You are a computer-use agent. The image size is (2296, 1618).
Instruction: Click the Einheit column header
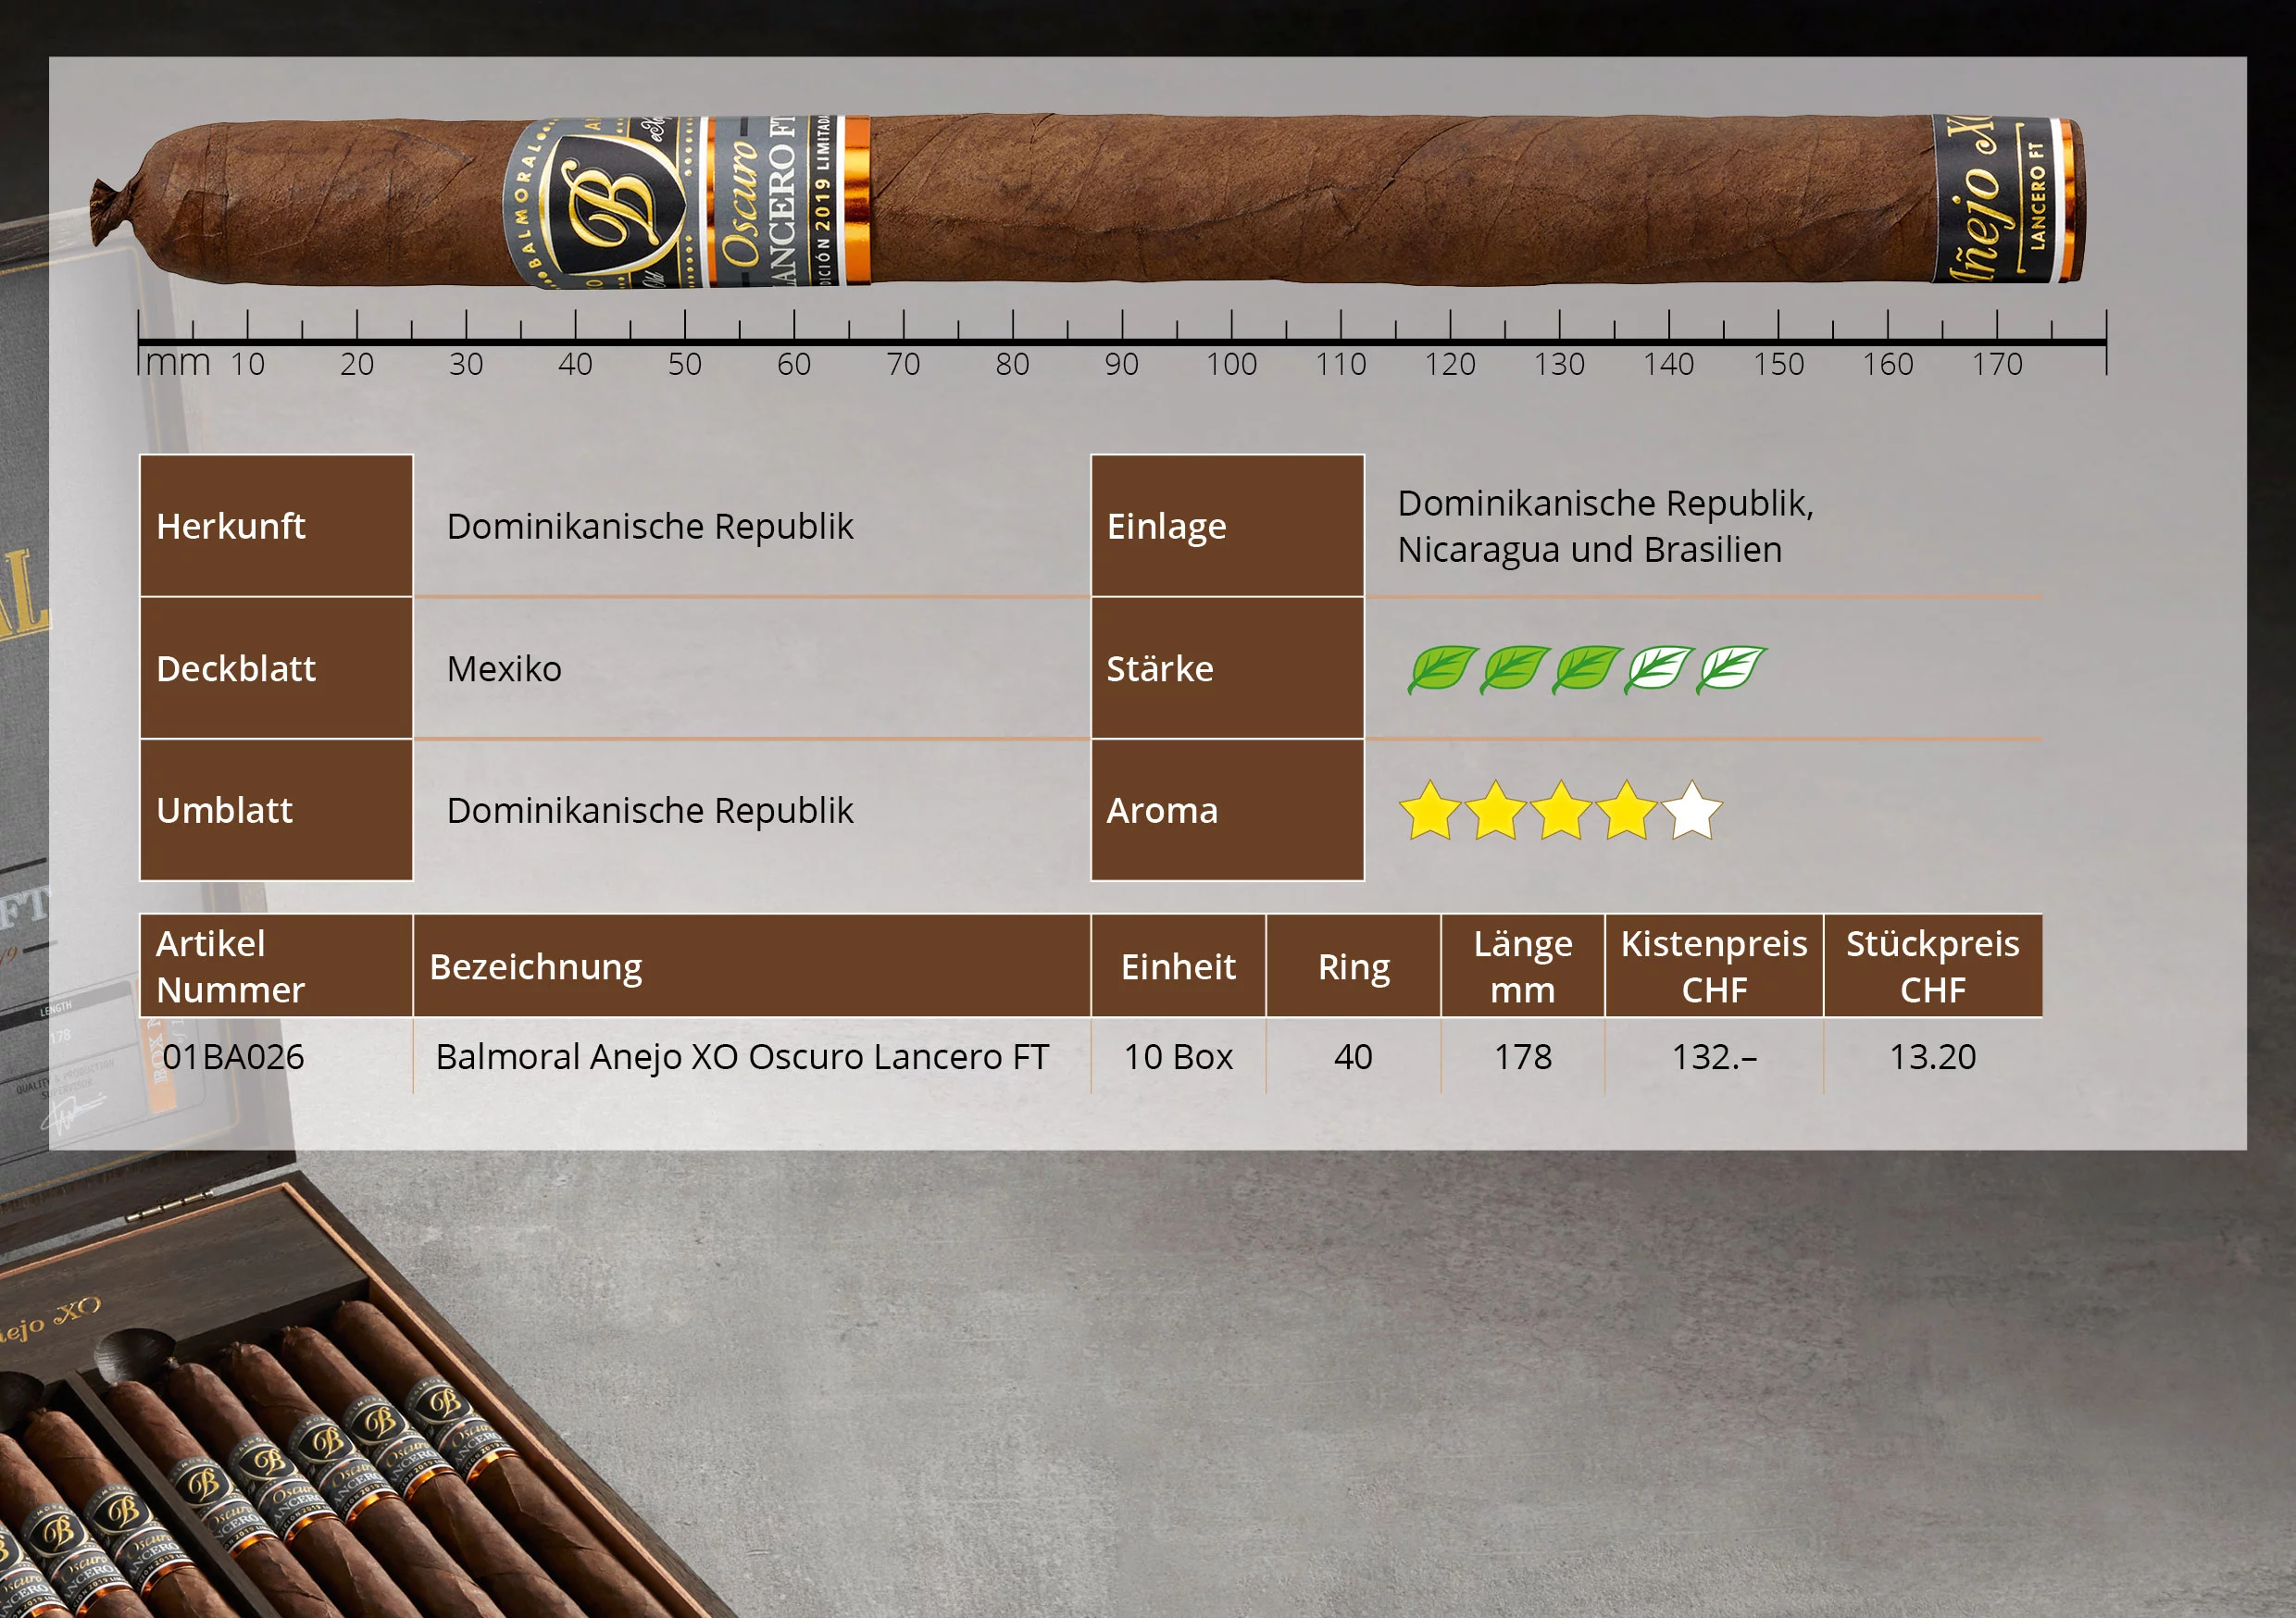point(1178,966)
